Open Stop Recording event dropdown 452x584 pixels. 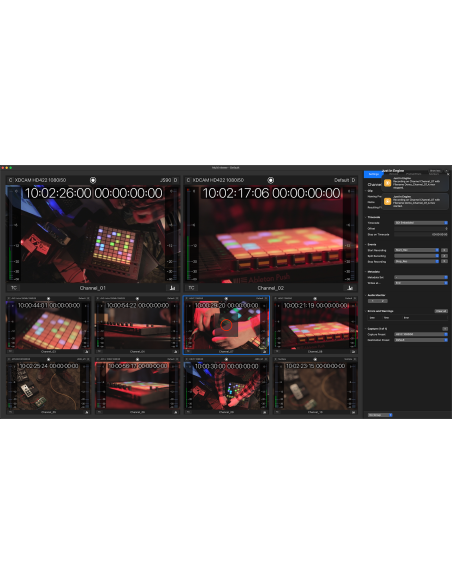(x=417, y=261)
